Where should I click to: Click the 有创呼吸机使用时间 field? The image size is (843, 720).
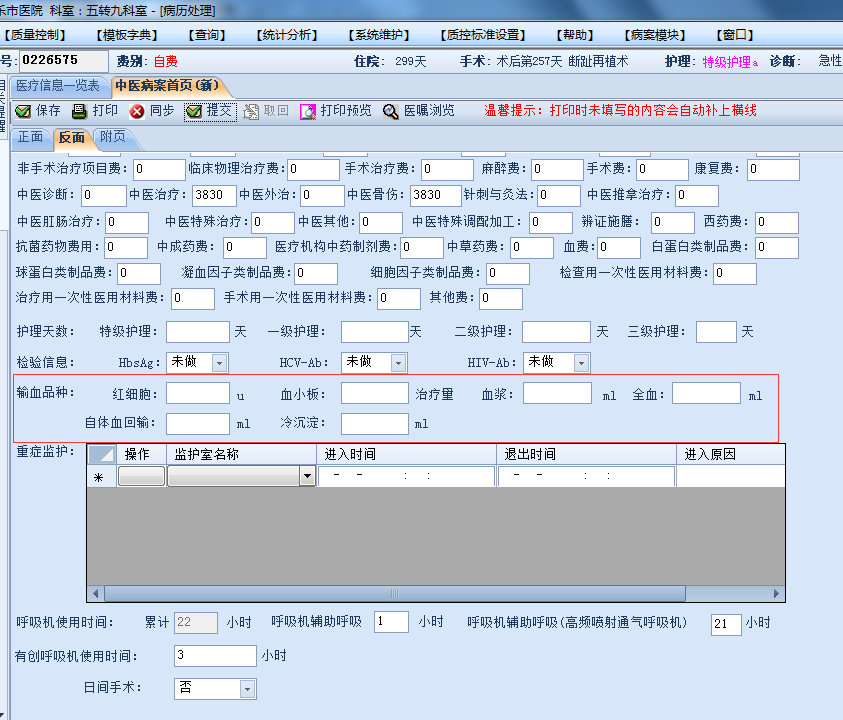(x=215, y=655)
